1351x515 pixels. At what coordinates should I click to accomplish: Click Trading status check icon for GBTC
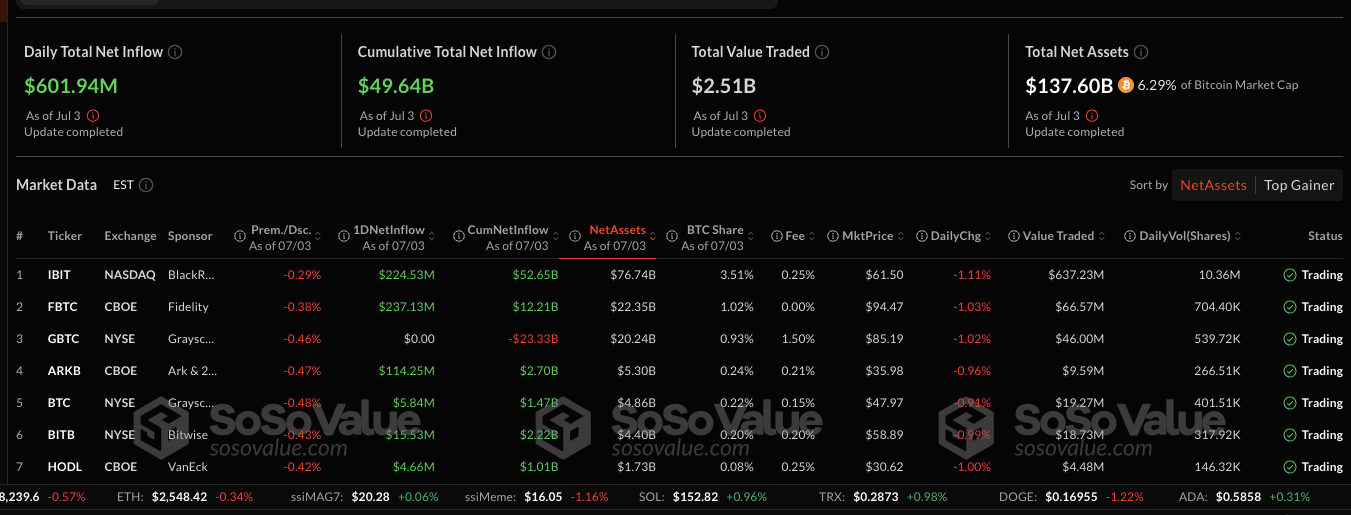pos(1290,339)
